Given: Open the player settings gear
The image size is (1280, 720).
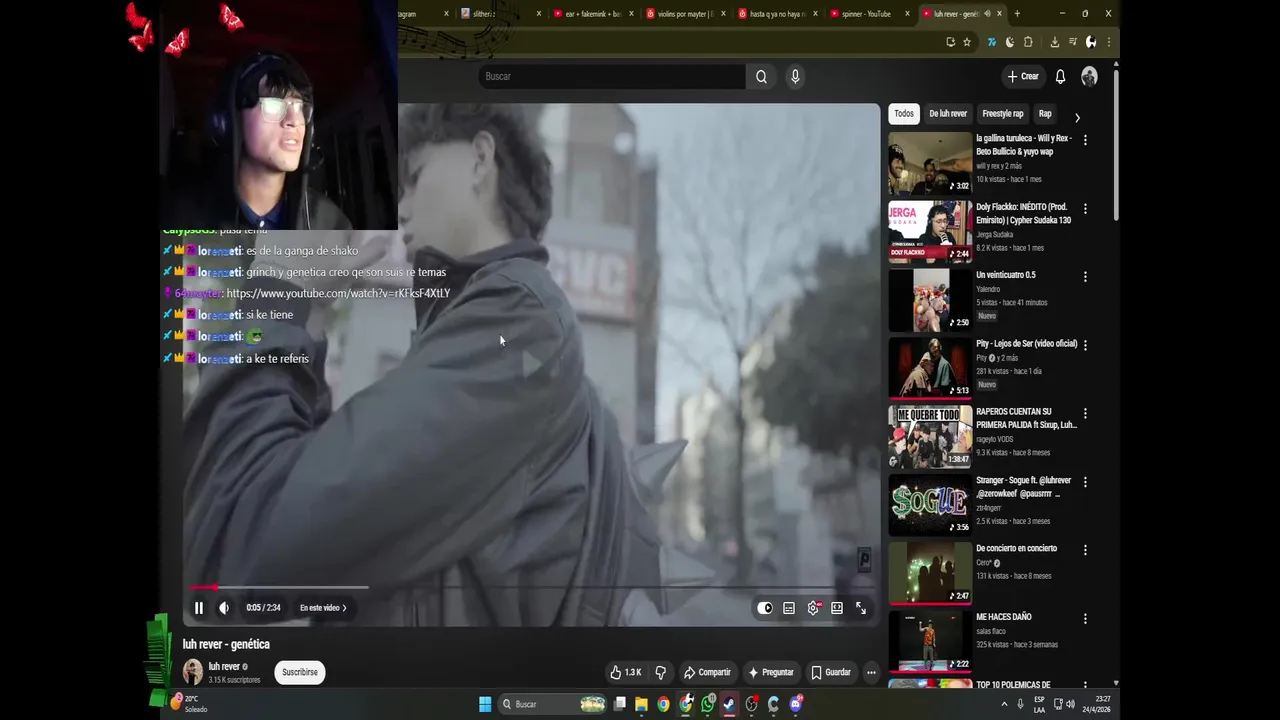Looking at the screenshot, I should pos(813,608).
